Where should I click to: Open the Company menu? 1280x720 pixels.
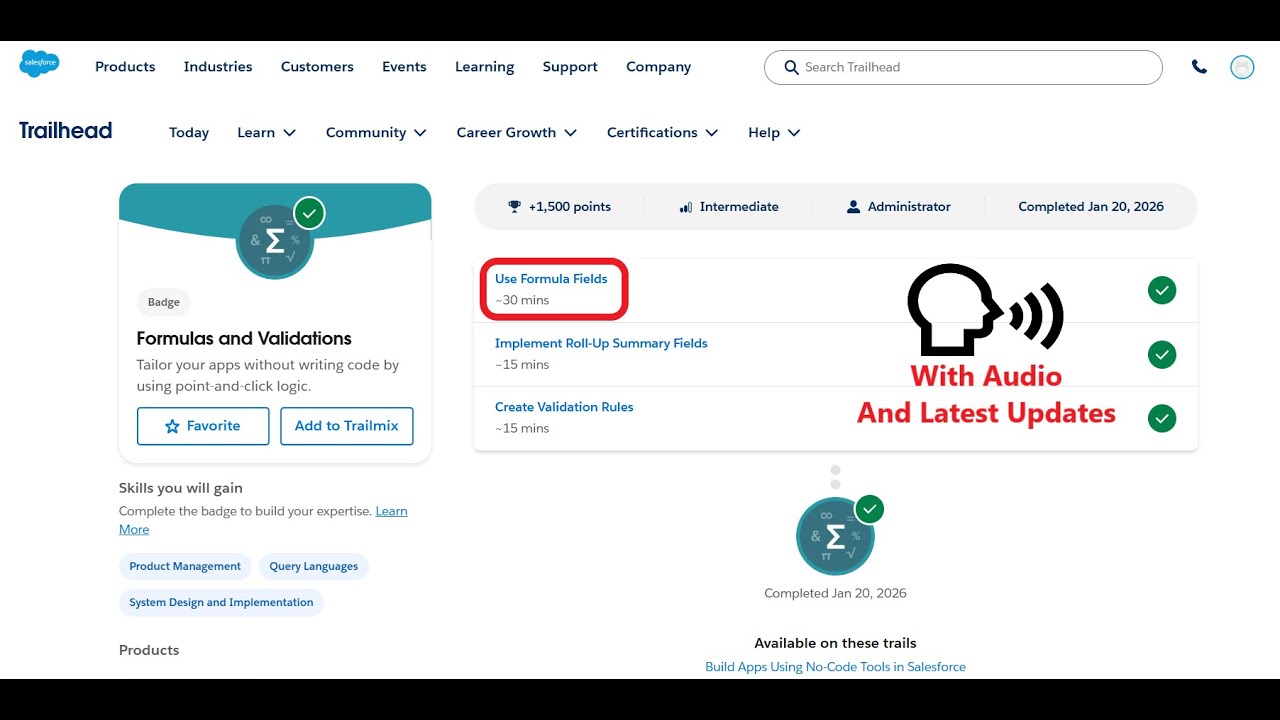659,67
